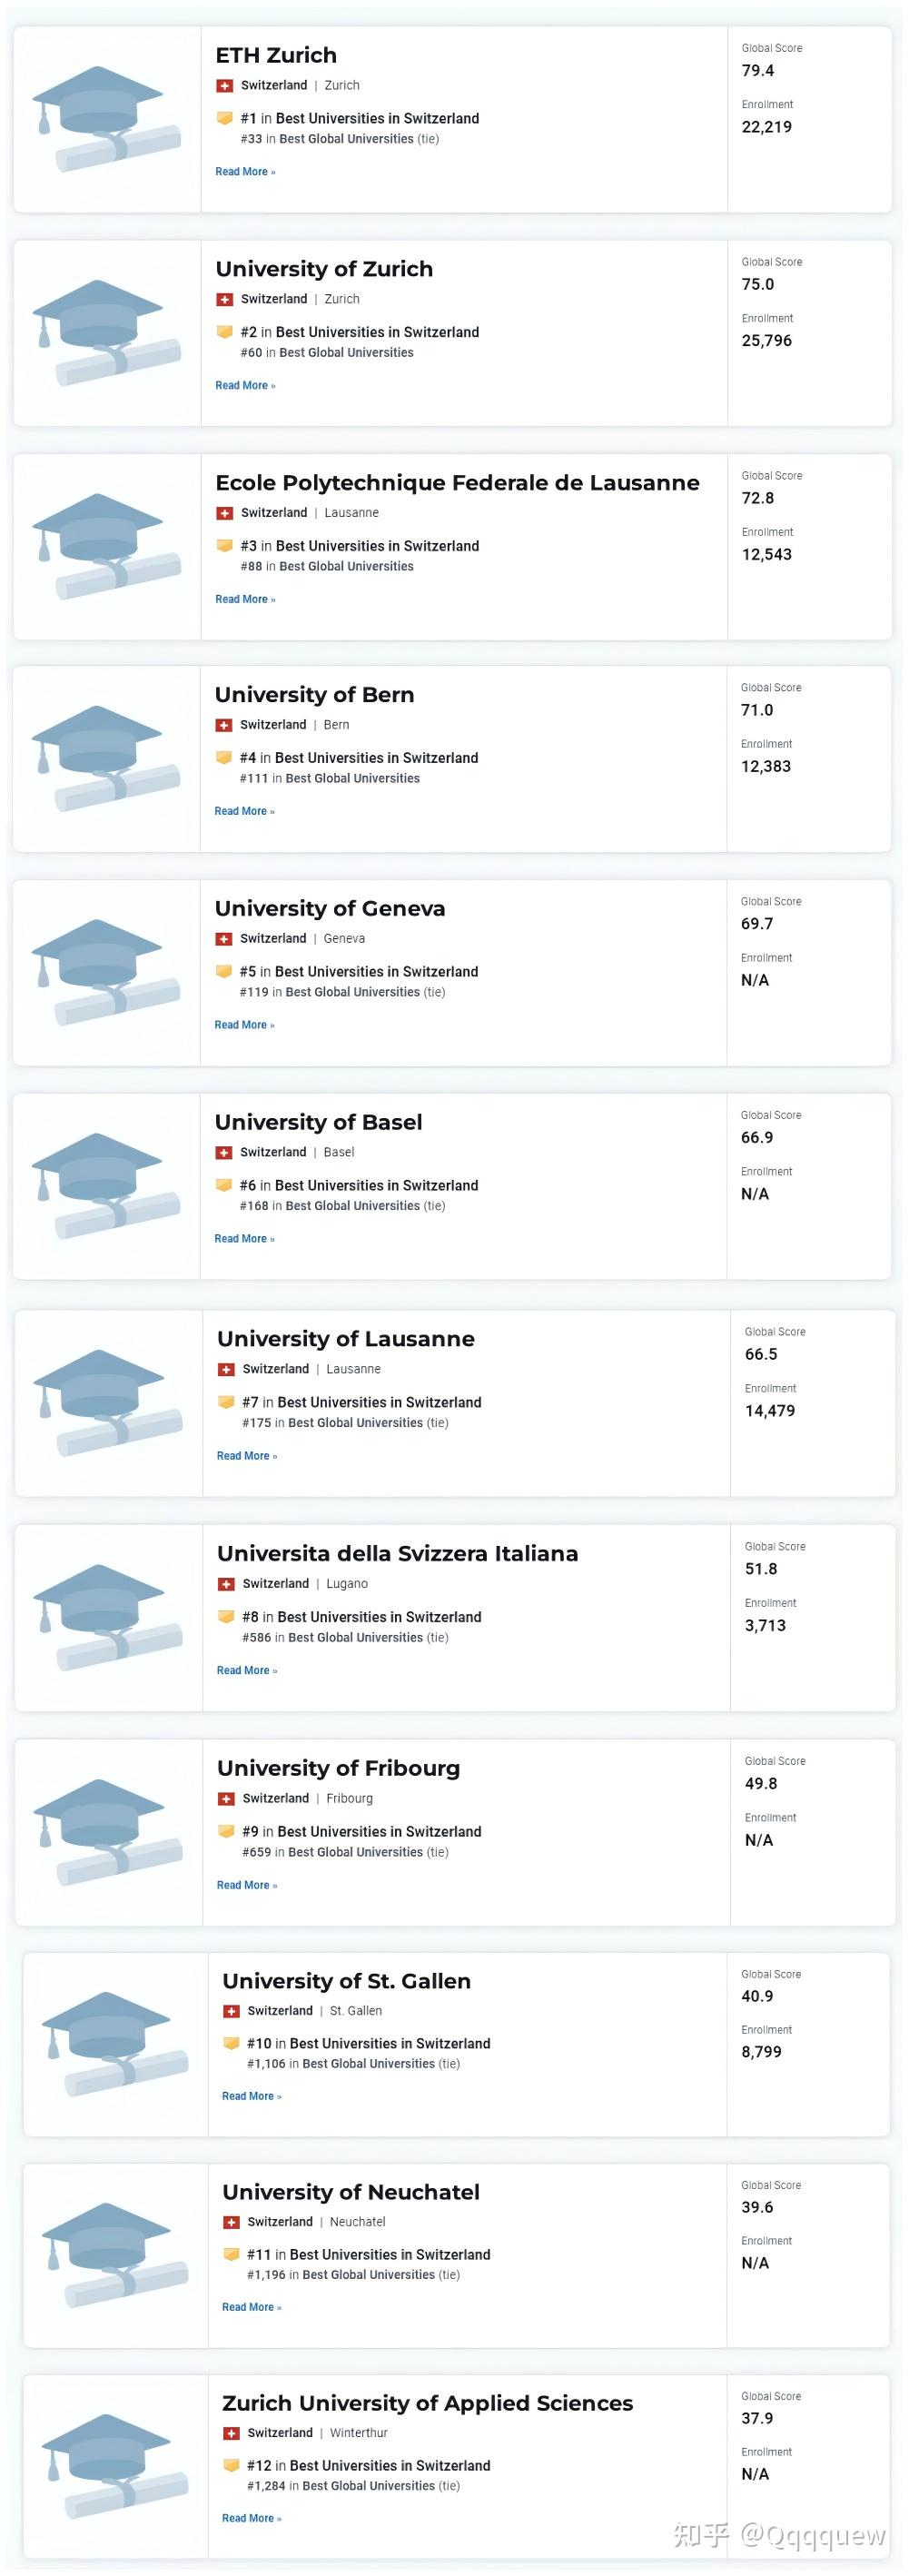Image resolution: width=909 pixels, height=2576 pixels.
Task: Click the badge icon for #10 St. Gallen ranking
Action: click(231, 2044)
